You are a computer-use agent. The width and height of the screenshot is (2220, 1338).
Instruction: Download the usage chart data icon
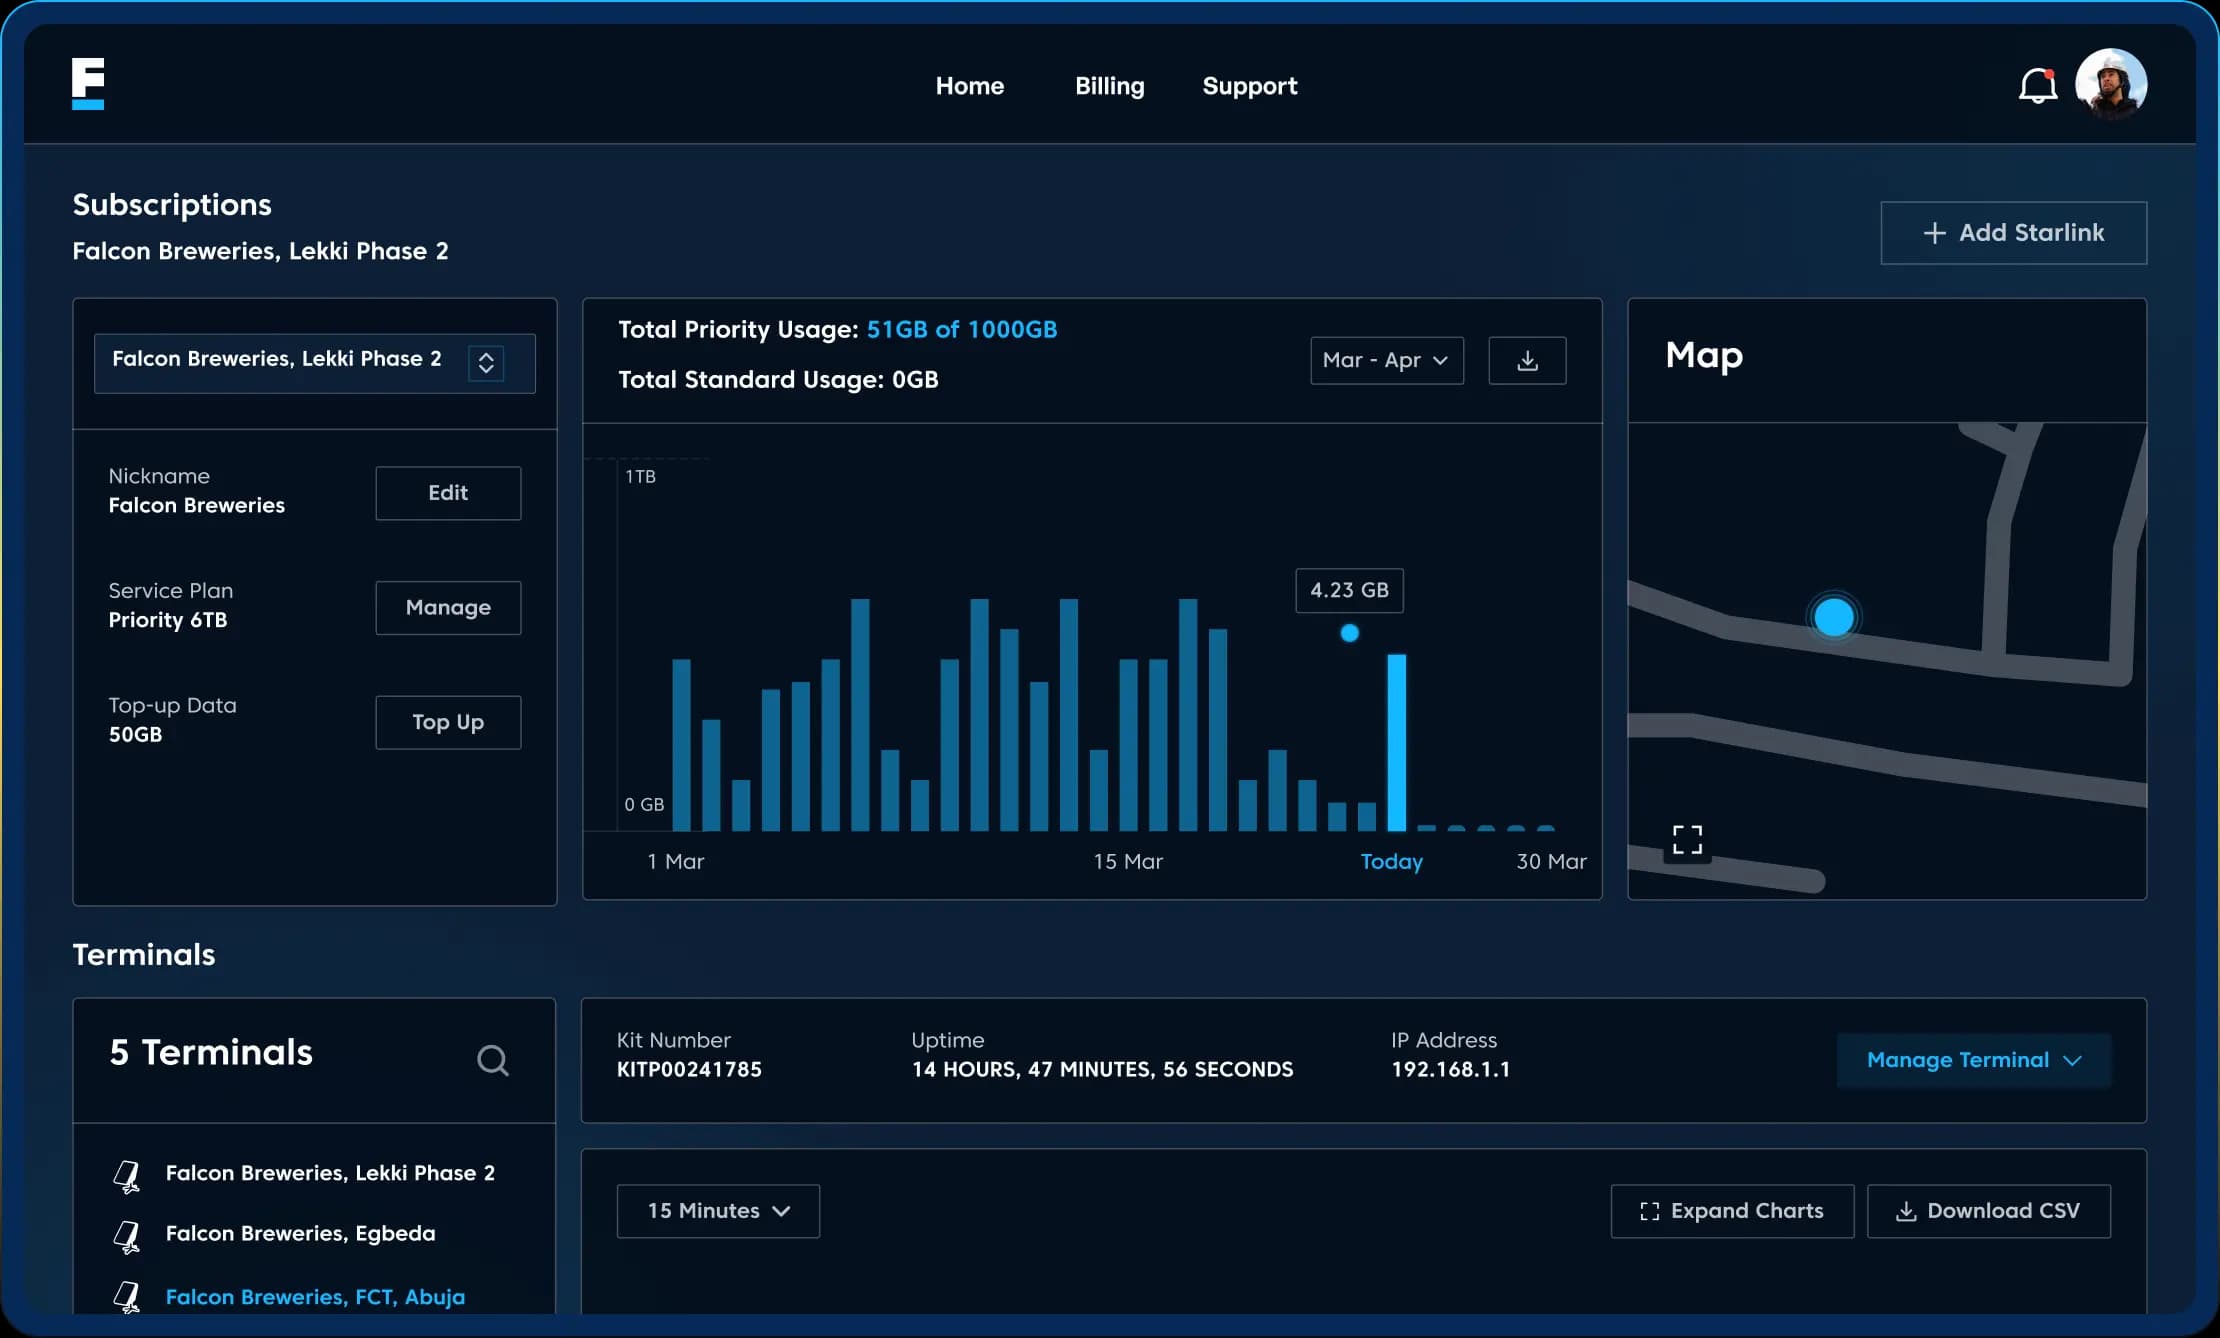[1527, 360]
